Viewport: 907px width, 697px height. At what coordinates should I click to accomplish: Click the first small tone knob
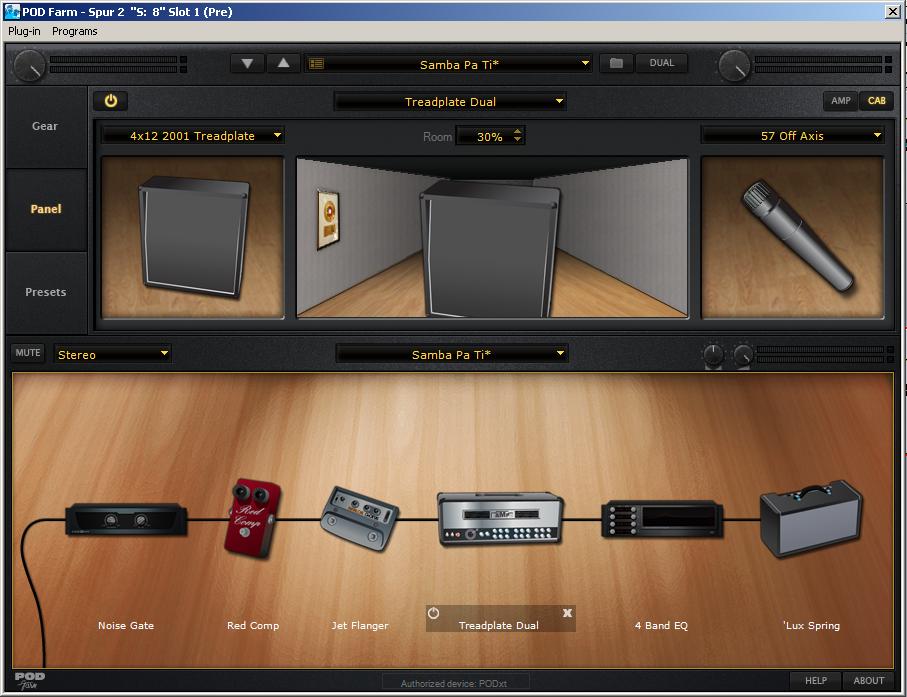coord(713,355)
